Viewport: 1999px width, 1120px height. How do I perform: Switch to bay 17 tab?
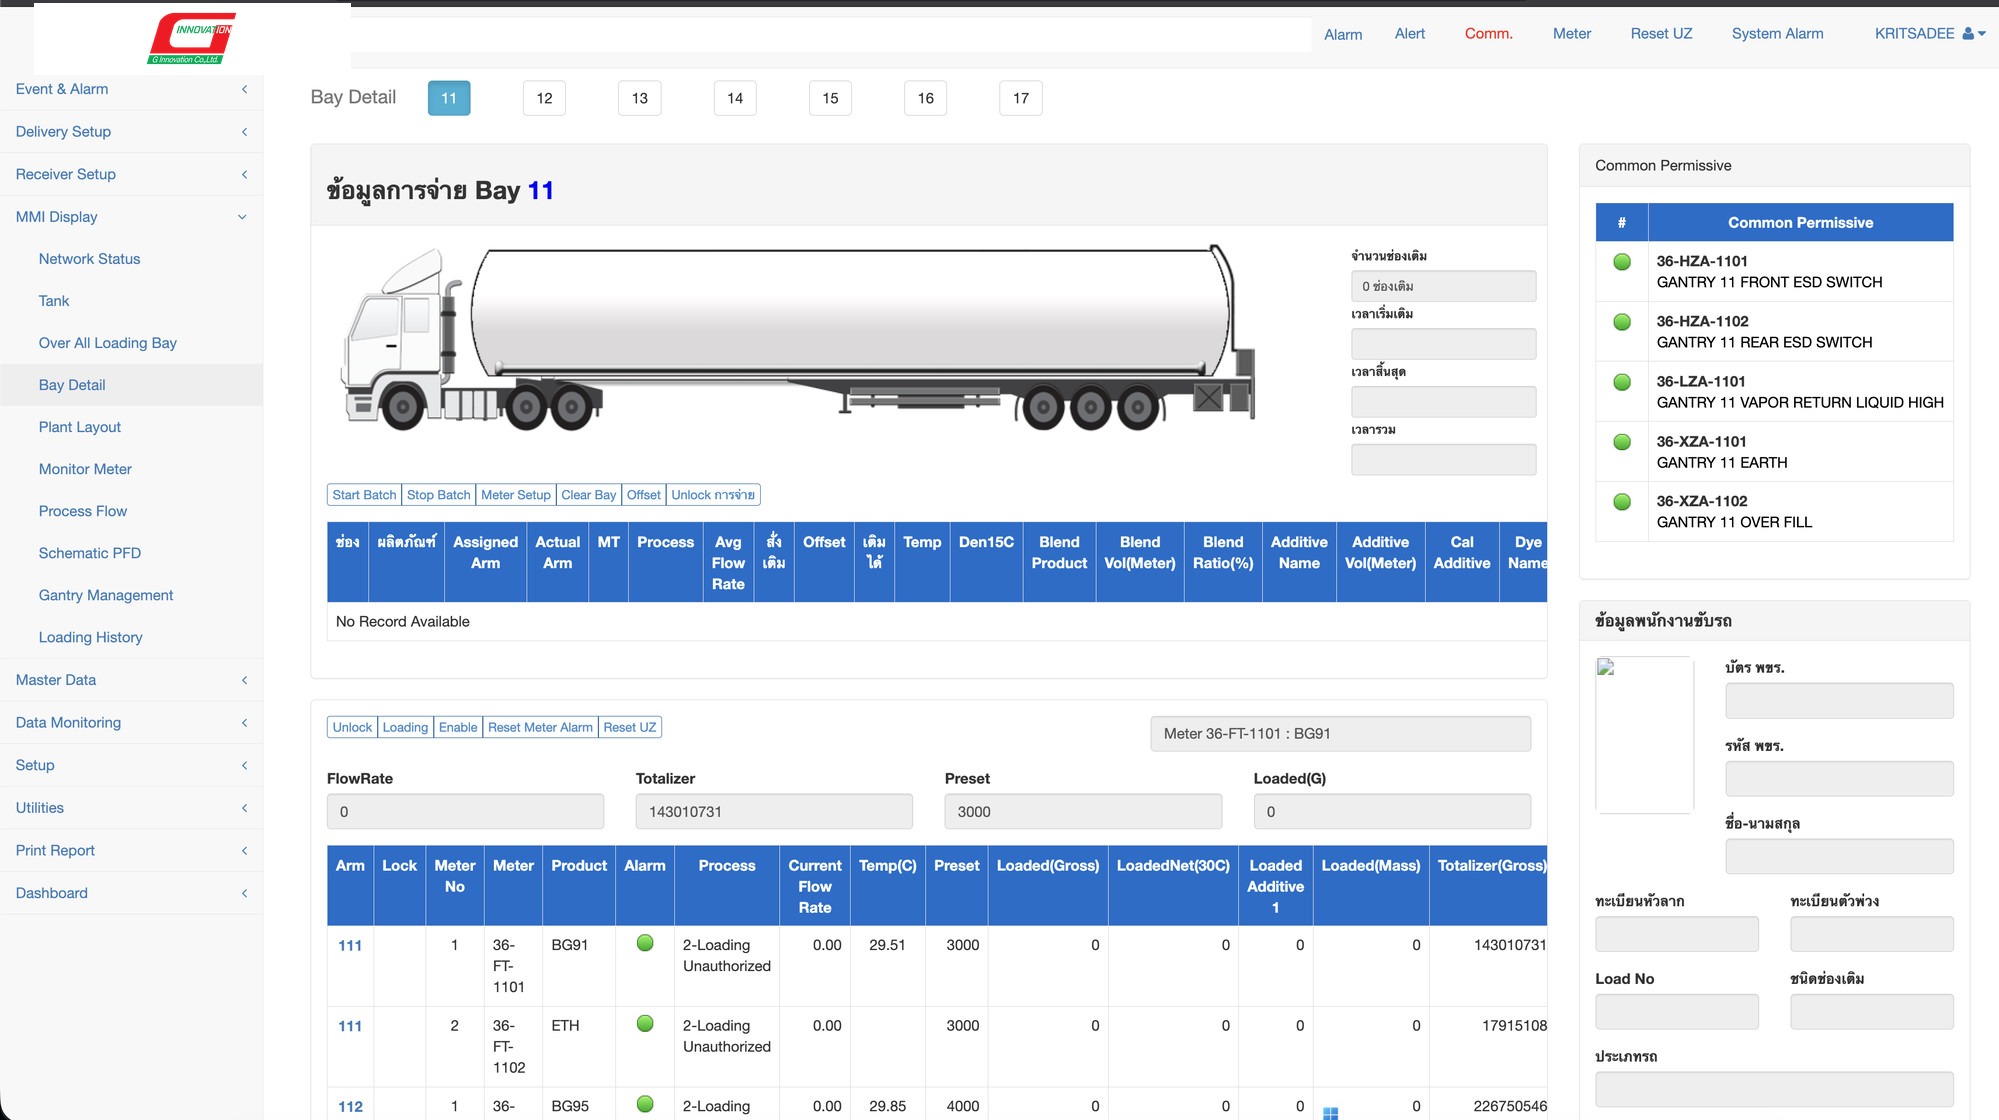click(1021, 98)
